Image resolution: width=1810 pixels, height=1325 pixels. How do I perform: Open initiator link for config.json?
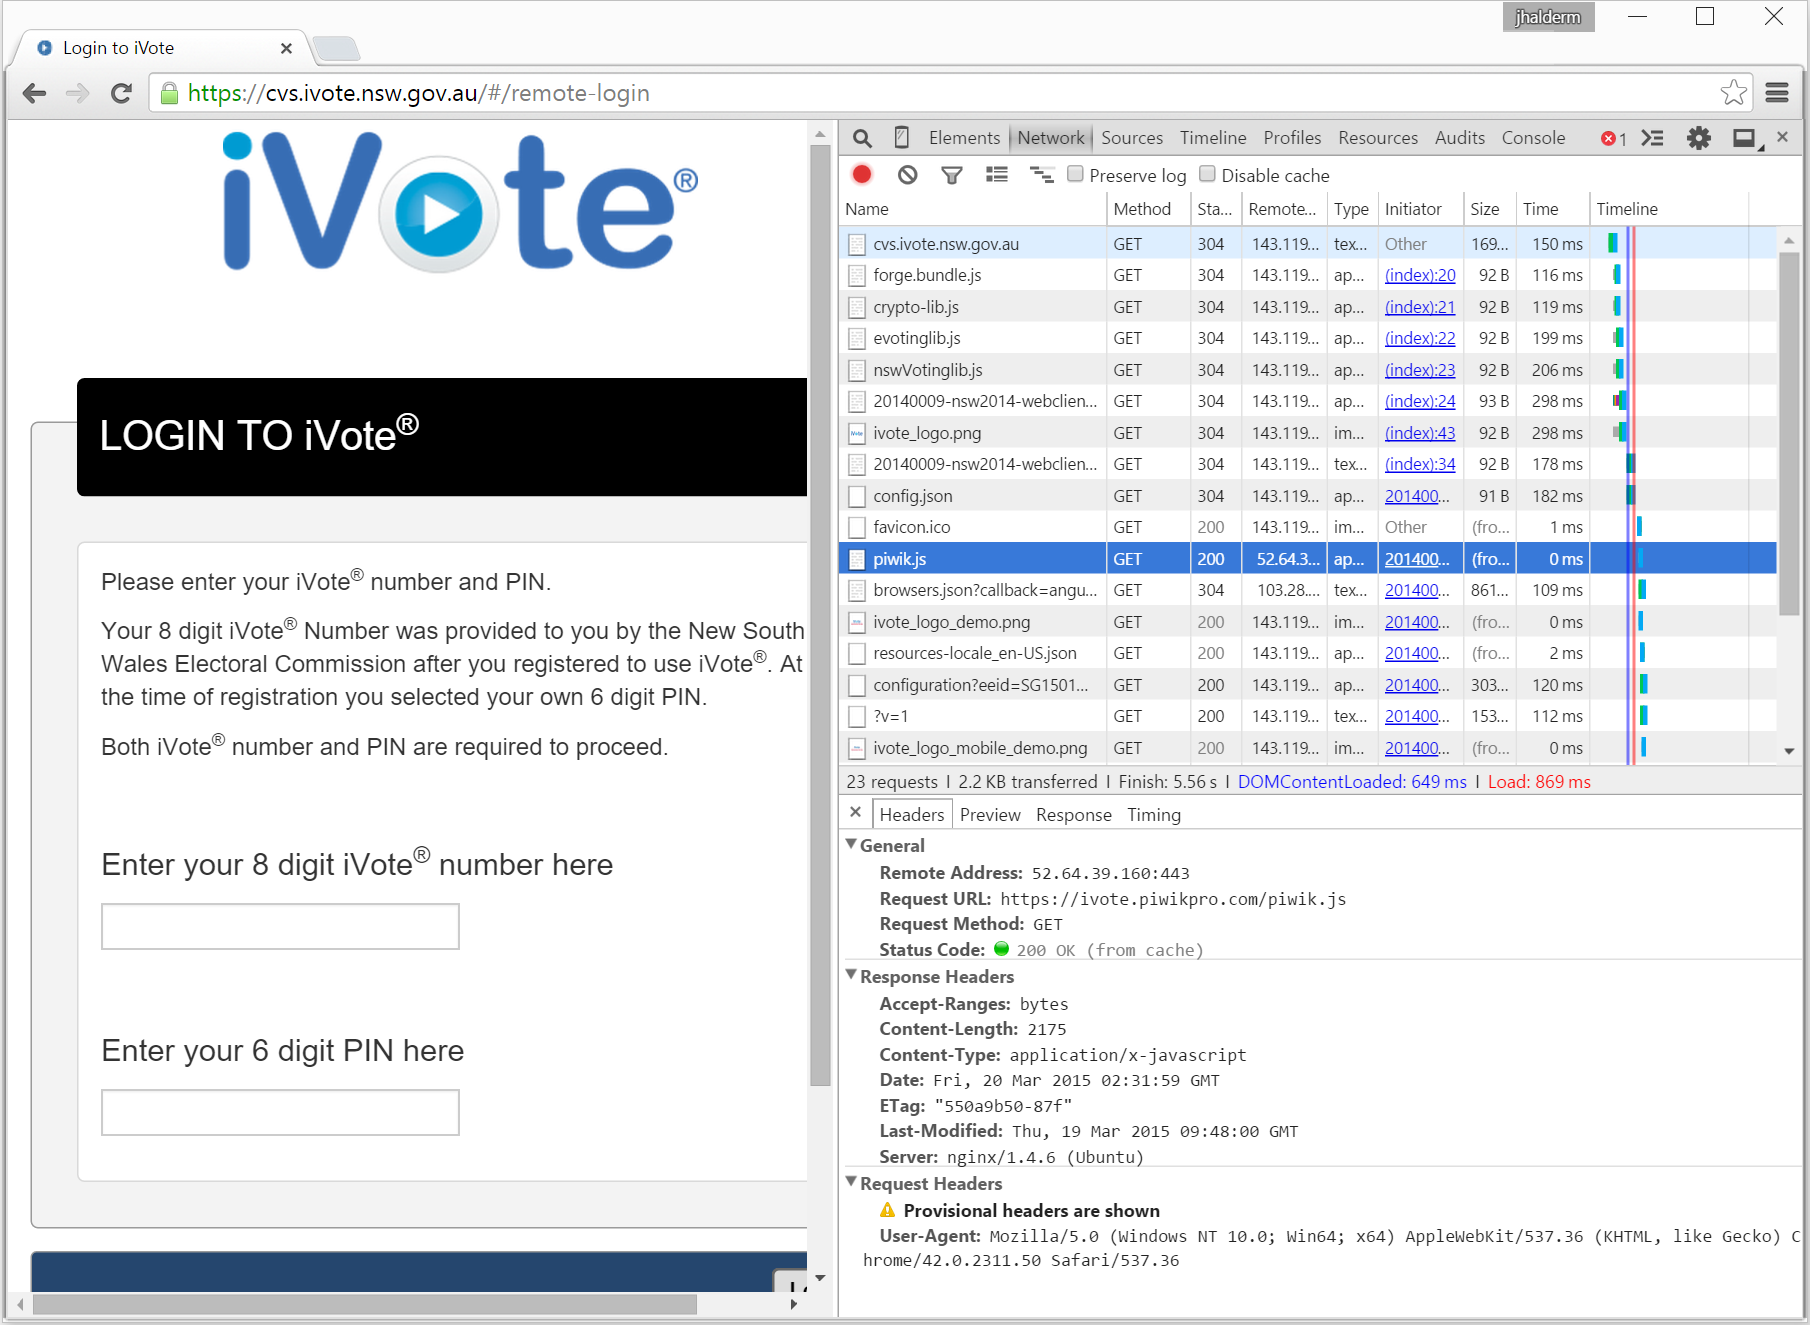click(1417, 496)
